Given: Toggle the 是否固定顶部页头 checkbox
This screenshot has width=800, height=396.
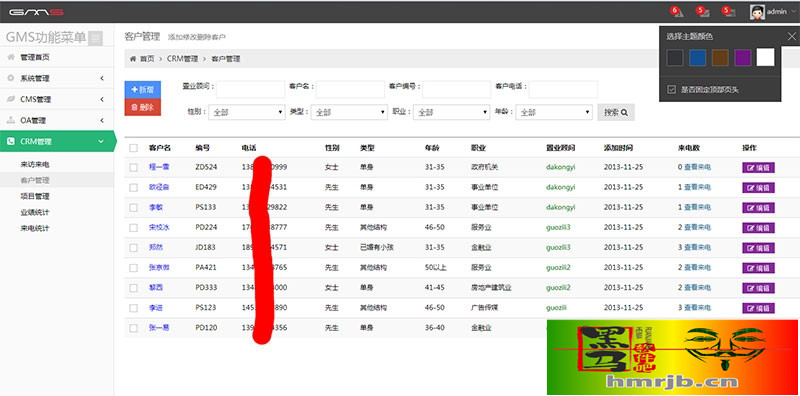Looking at the screenshot, I should 671,89.
